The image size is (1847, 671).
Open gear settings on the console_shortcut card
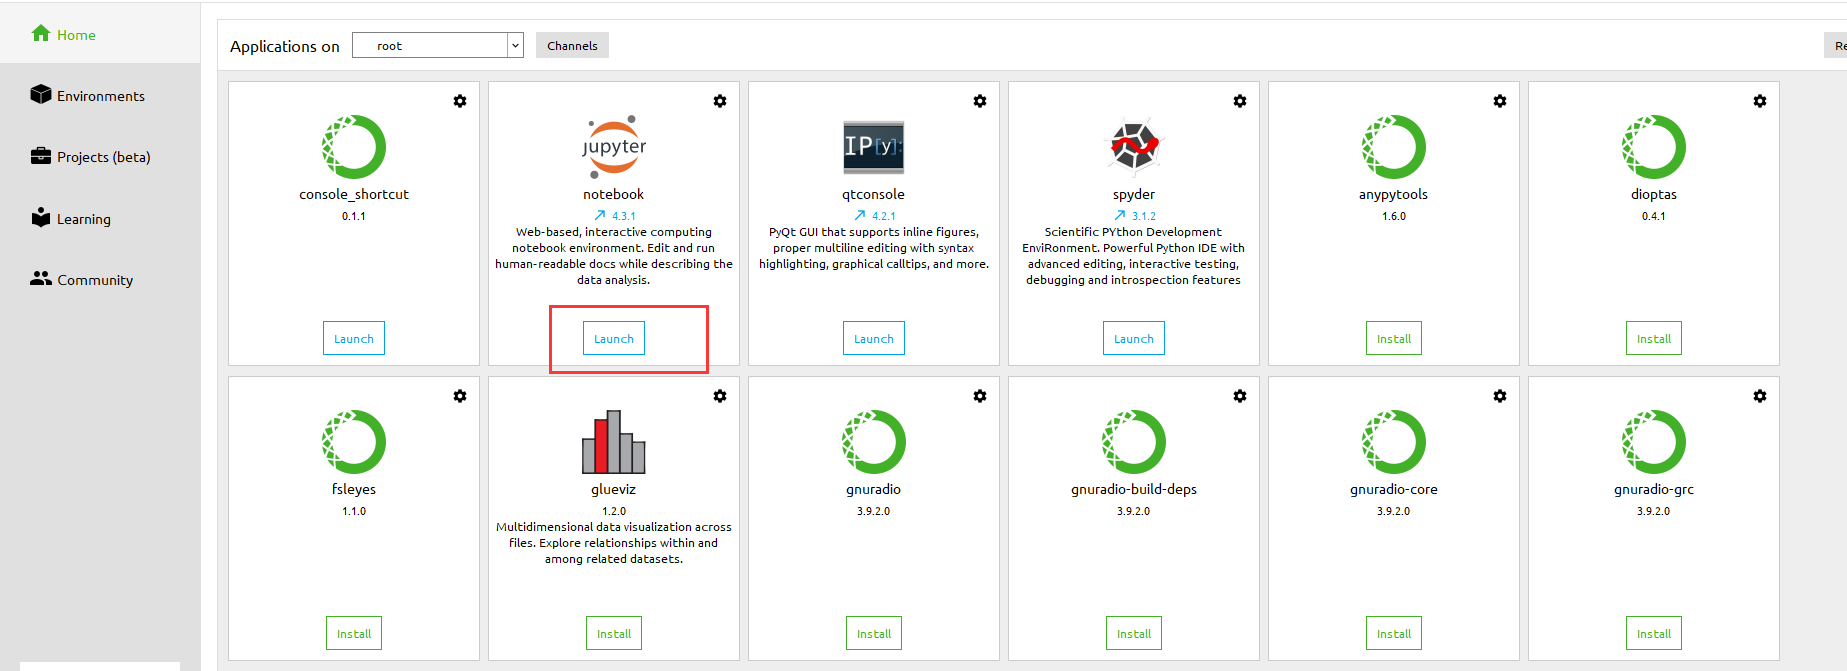tap(460, 101)
